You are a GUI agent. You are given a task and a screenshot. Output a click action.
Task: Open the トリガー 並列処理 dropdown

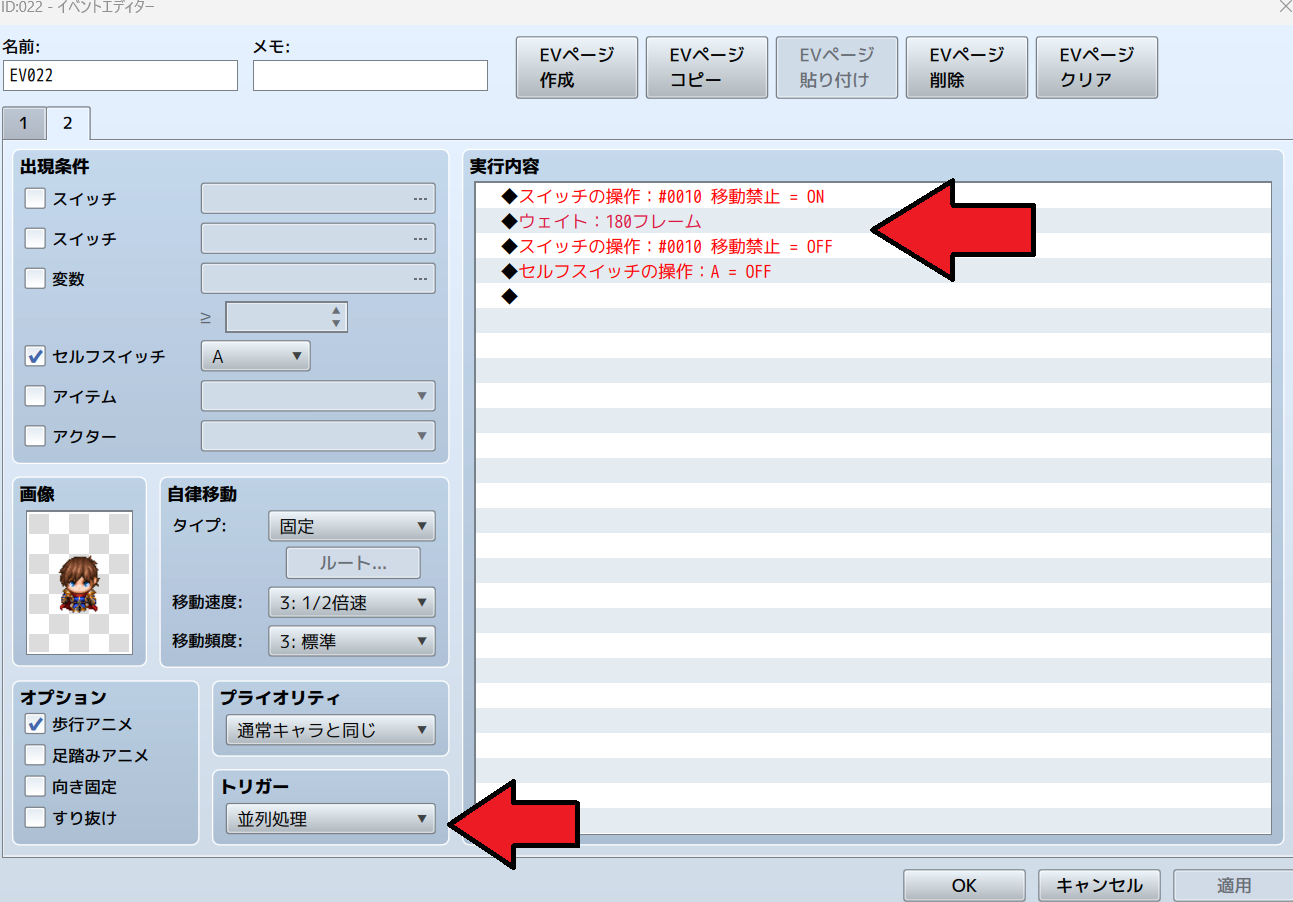point(330,819)
